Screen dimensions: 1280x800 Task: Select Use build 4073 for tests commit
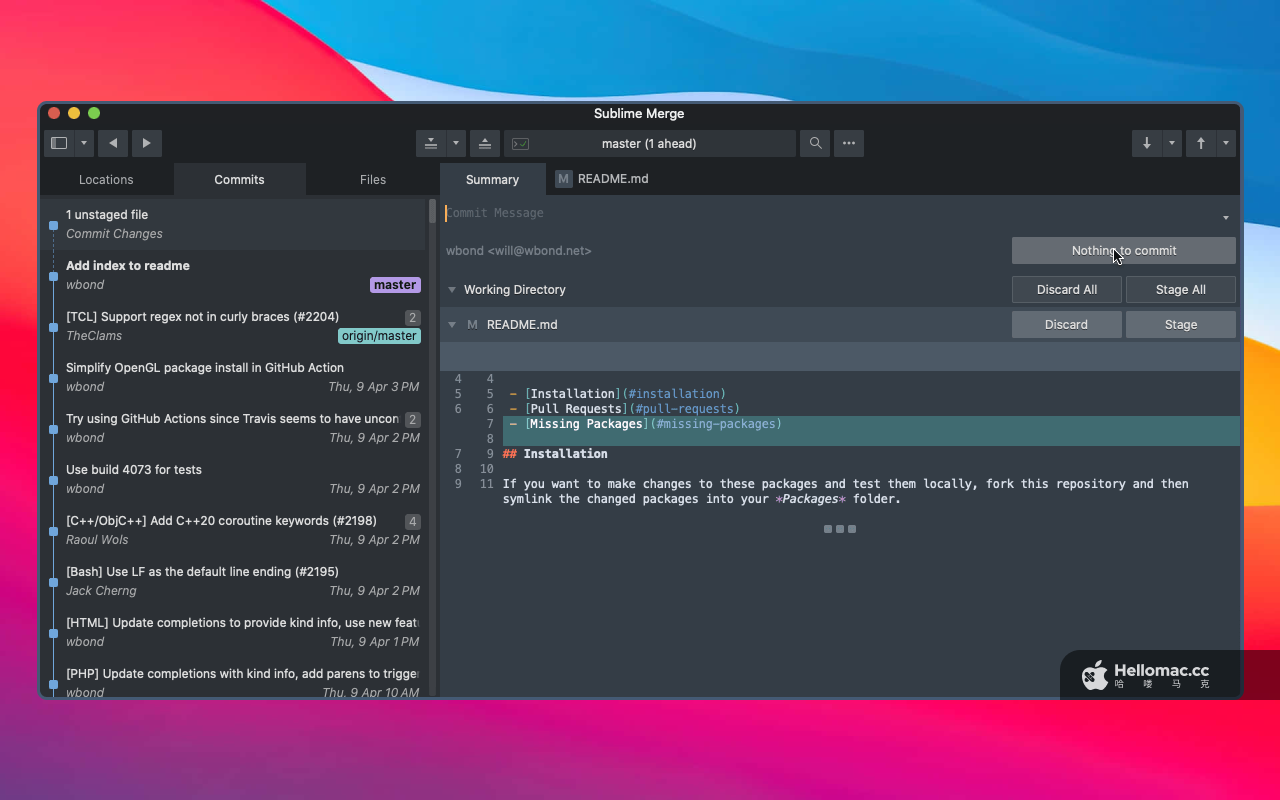234,479
